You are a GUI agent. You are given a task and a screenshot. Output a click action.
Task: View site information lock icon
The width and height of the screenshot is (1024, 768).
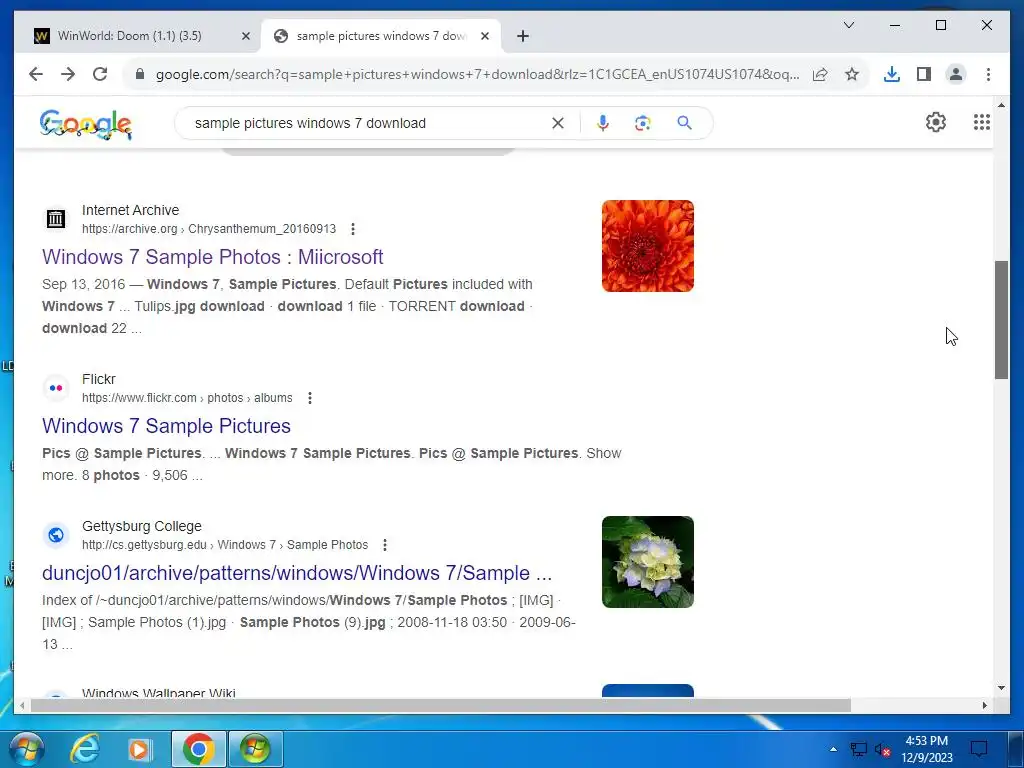[x=139, y=74]
